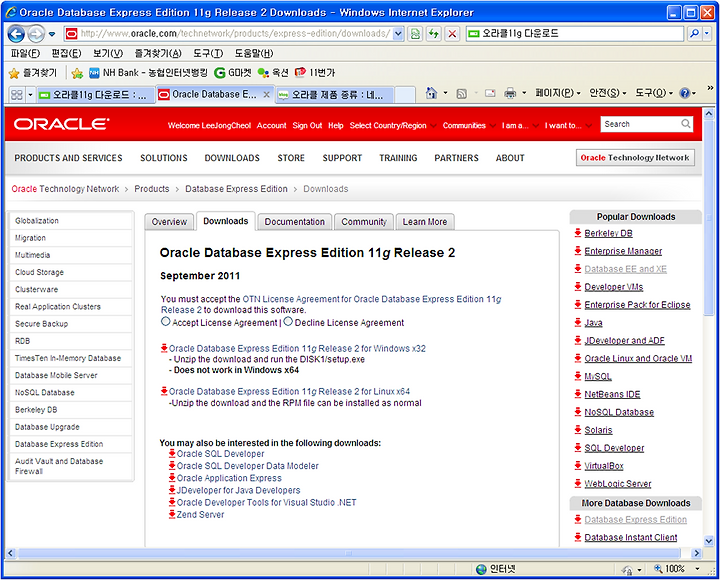Click the RSS feeds icon

[461, 94]
